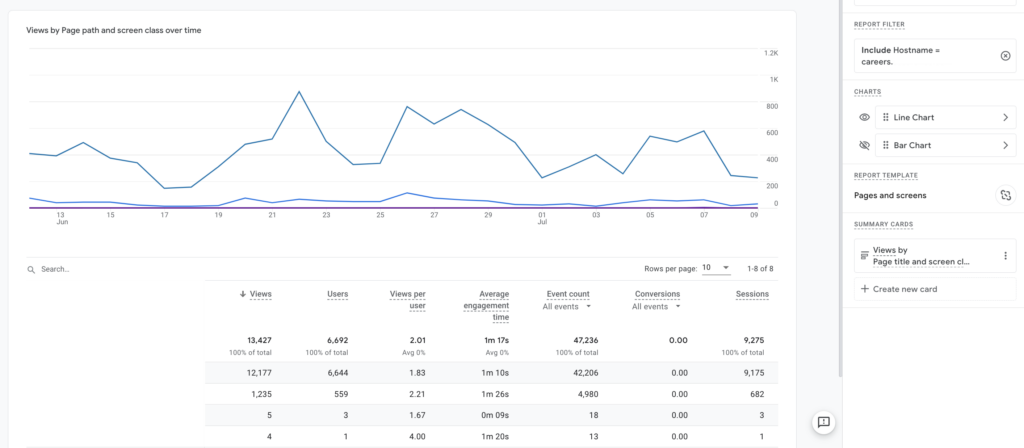
Task: Open Rows per page dropdown
Action: pos(716,268)
